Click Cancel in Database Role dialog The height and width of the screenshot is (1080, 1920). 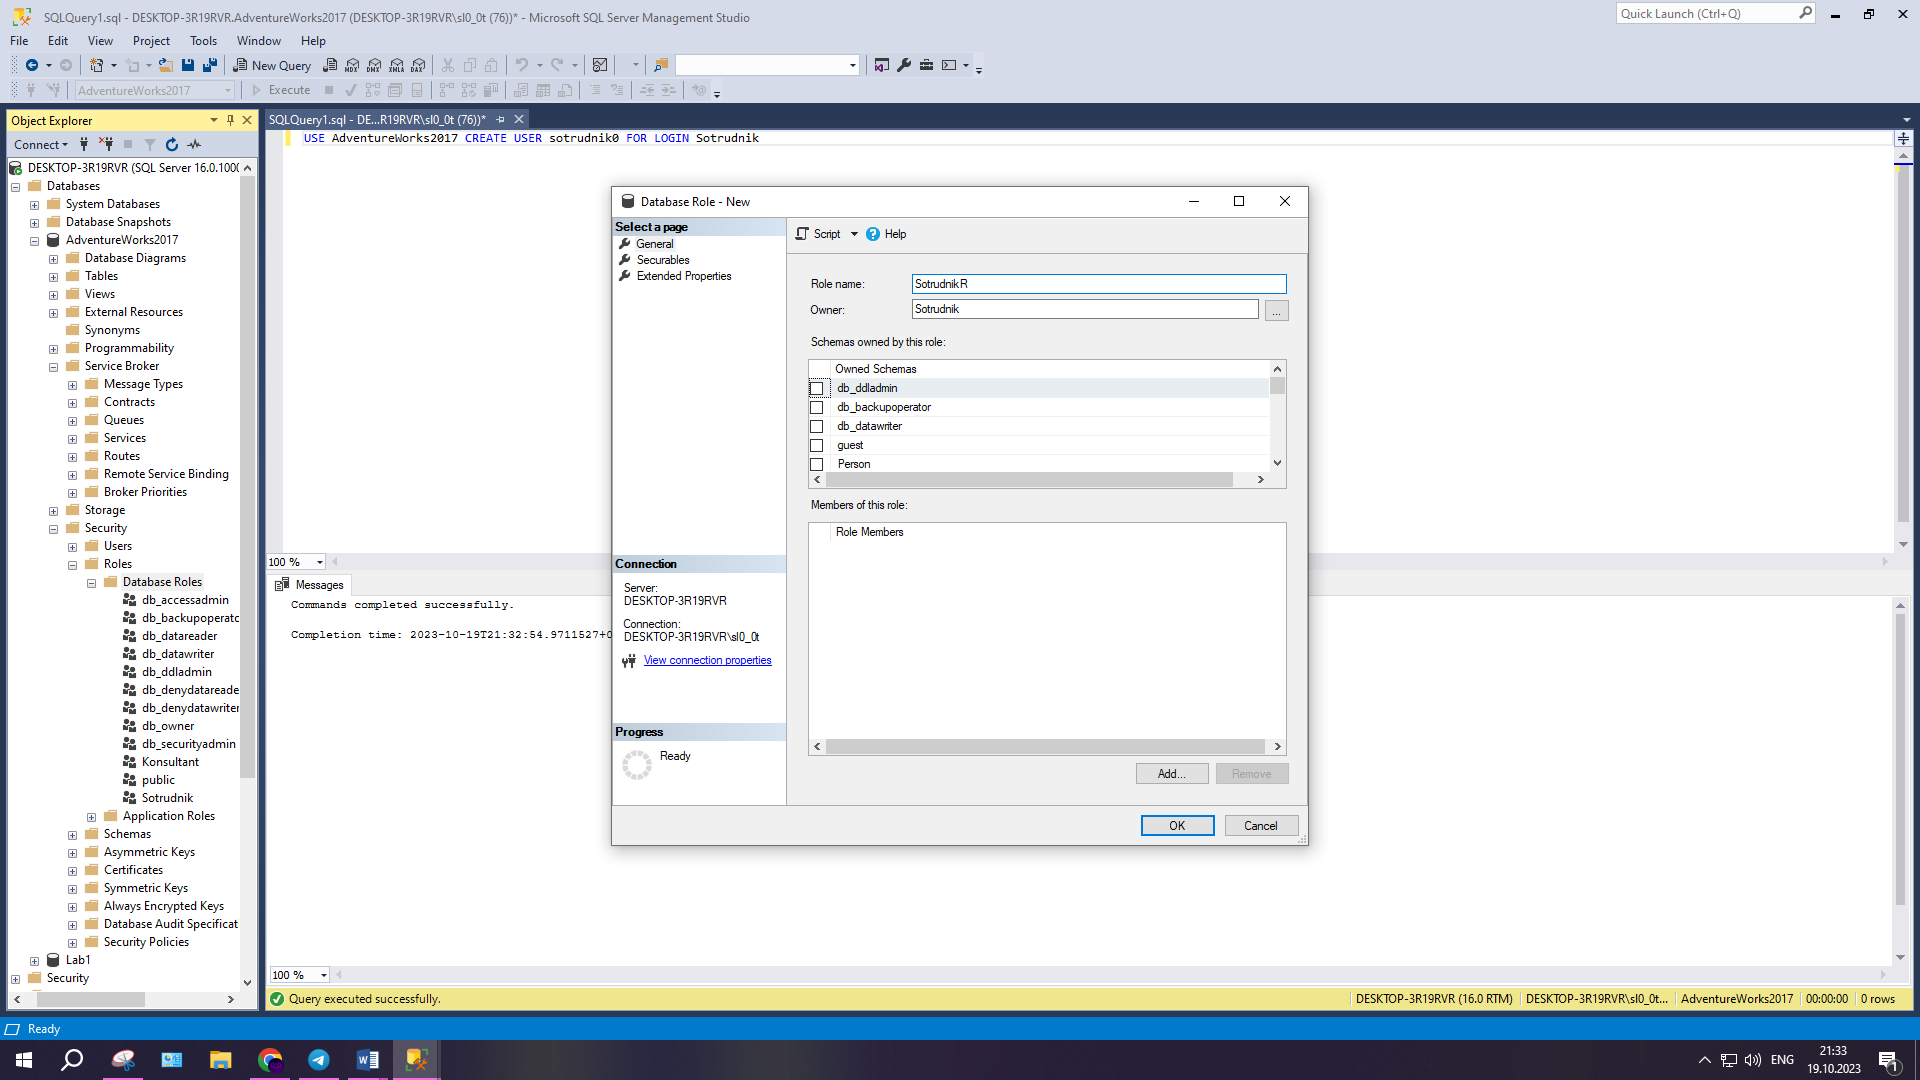point(1261,825)
